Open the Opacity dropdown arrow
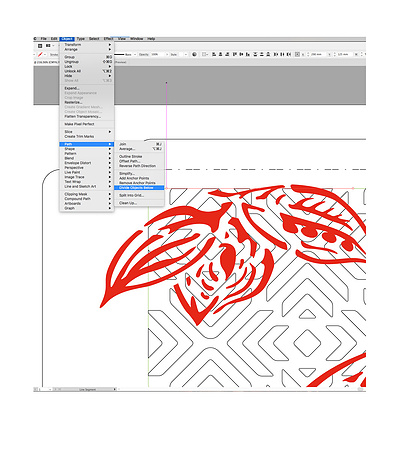 tap(167, 54)
